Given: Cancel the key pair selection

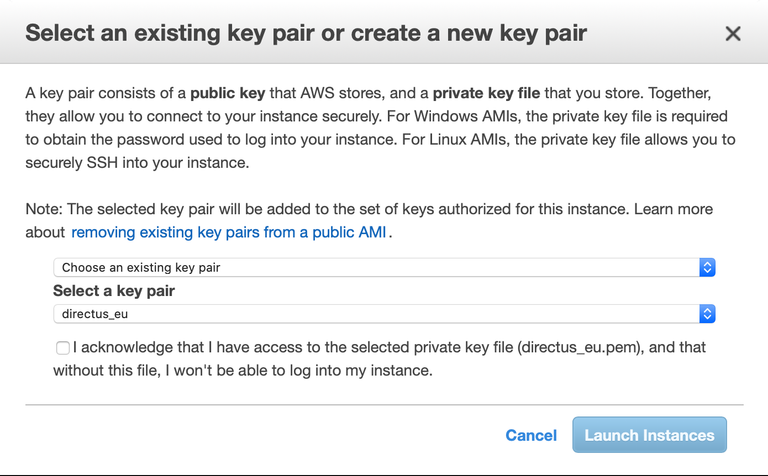Looking at the screenshot, I should (x=531, y=435).
